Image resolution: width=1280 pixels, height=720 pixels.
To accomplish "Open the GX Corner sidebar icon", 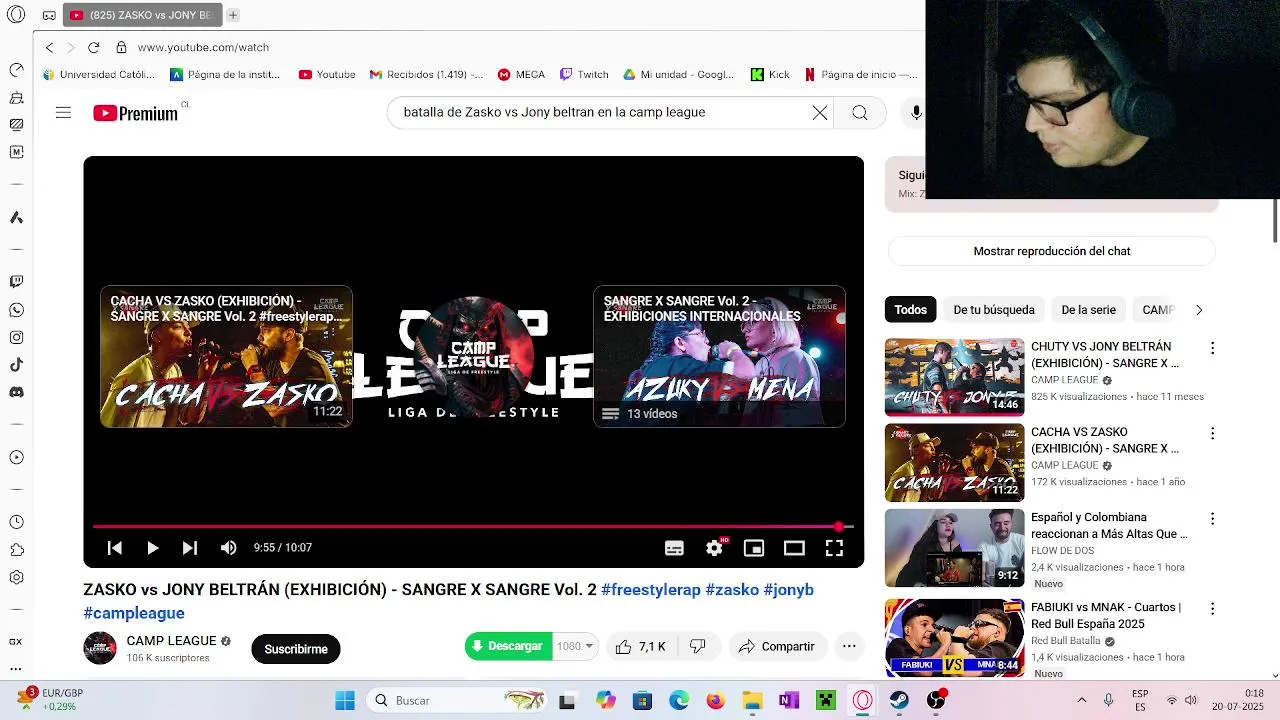I will 16,642.
